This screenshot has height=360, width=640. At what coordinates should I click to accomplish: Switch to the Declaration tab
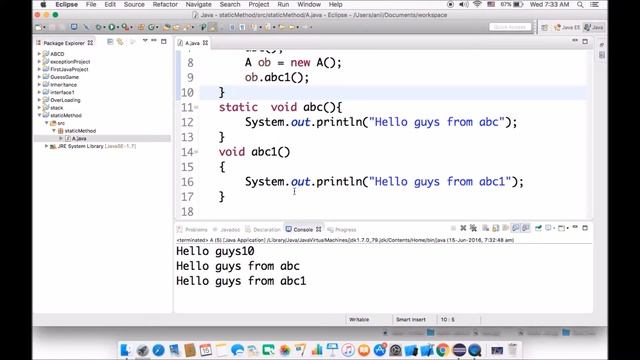263,229
